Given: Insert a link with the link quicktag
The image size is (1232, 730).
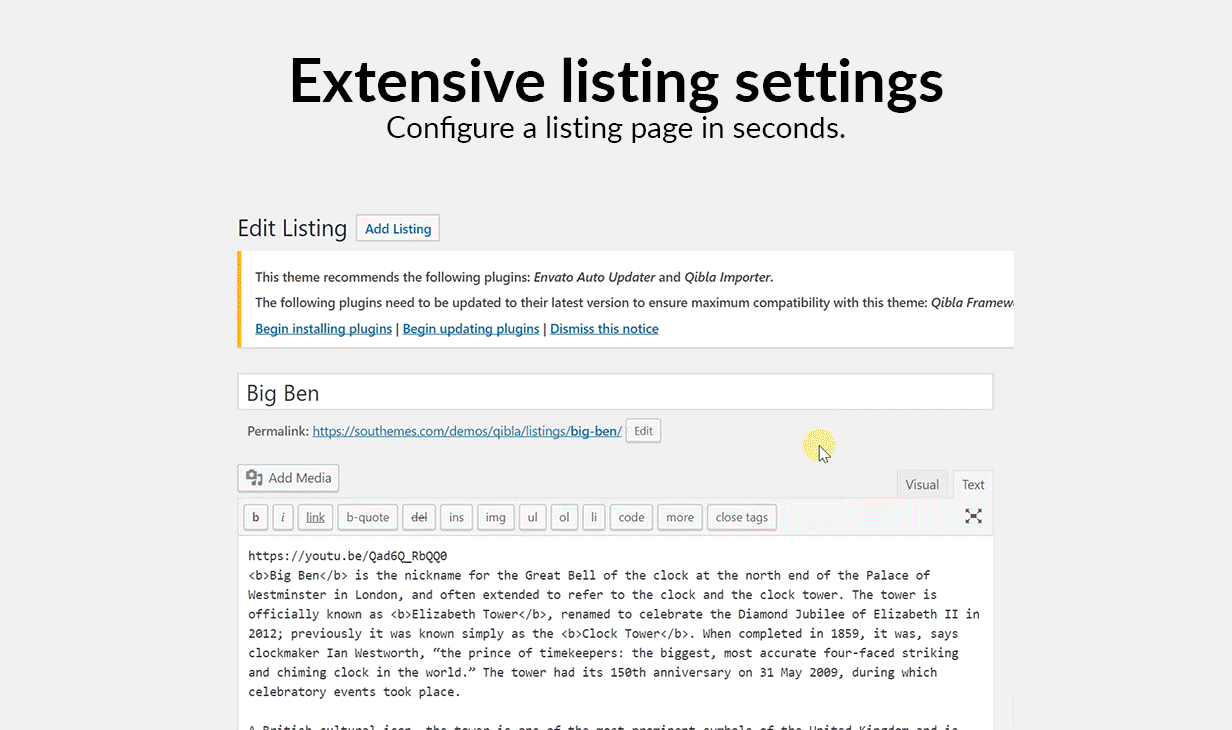Looking at the screenshot, I should pyautogui.click(x=315, y=517).
